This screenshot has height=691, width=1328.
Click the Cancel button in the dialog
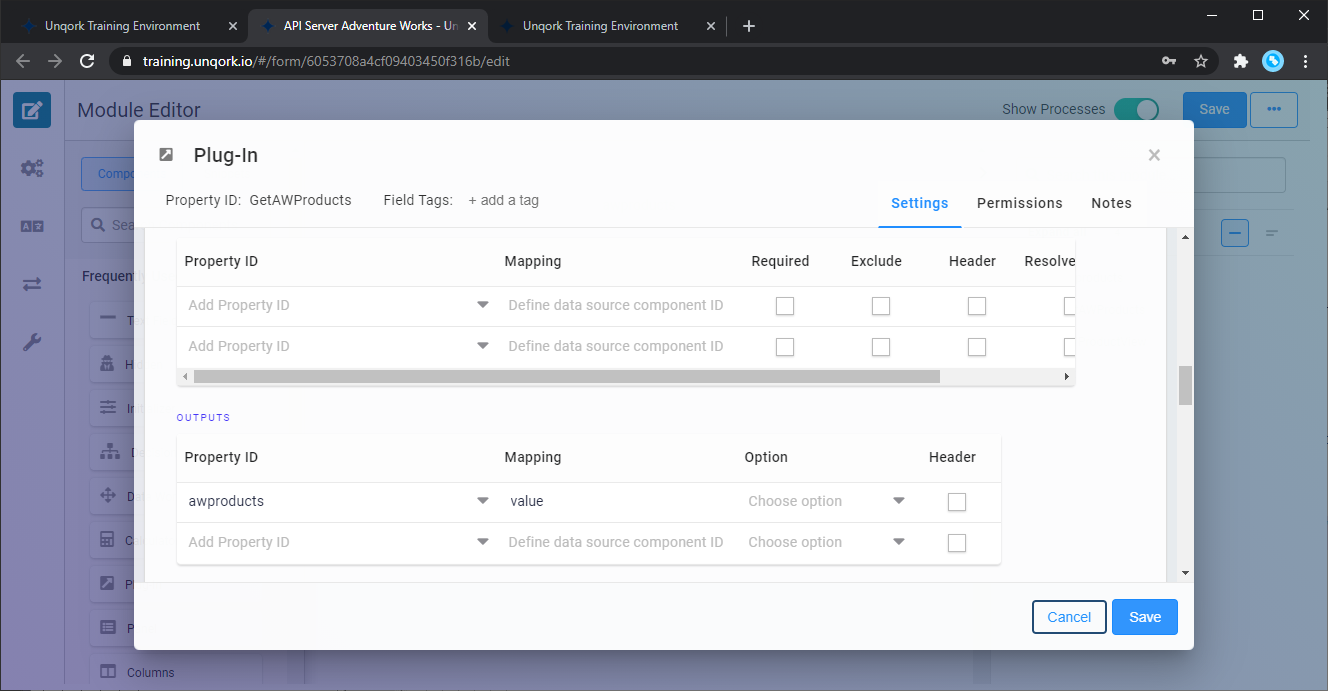1069,617
